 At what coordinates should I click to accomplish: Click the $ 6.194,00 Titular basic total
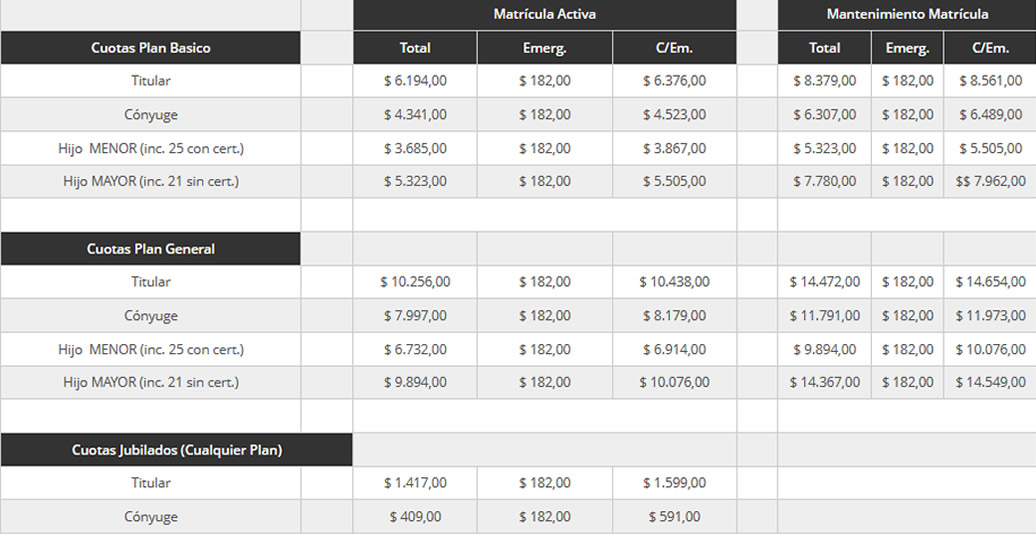(415, 81)
